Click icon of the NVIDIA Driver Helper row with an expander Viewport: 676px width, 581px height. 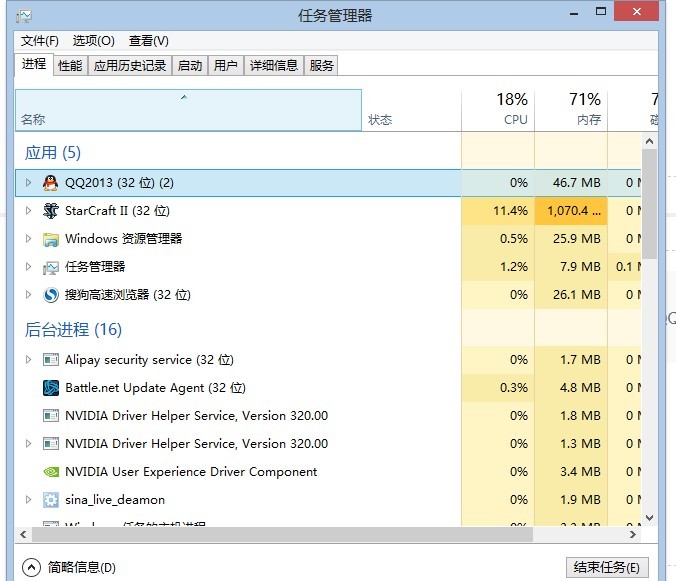tap(51, 444)
